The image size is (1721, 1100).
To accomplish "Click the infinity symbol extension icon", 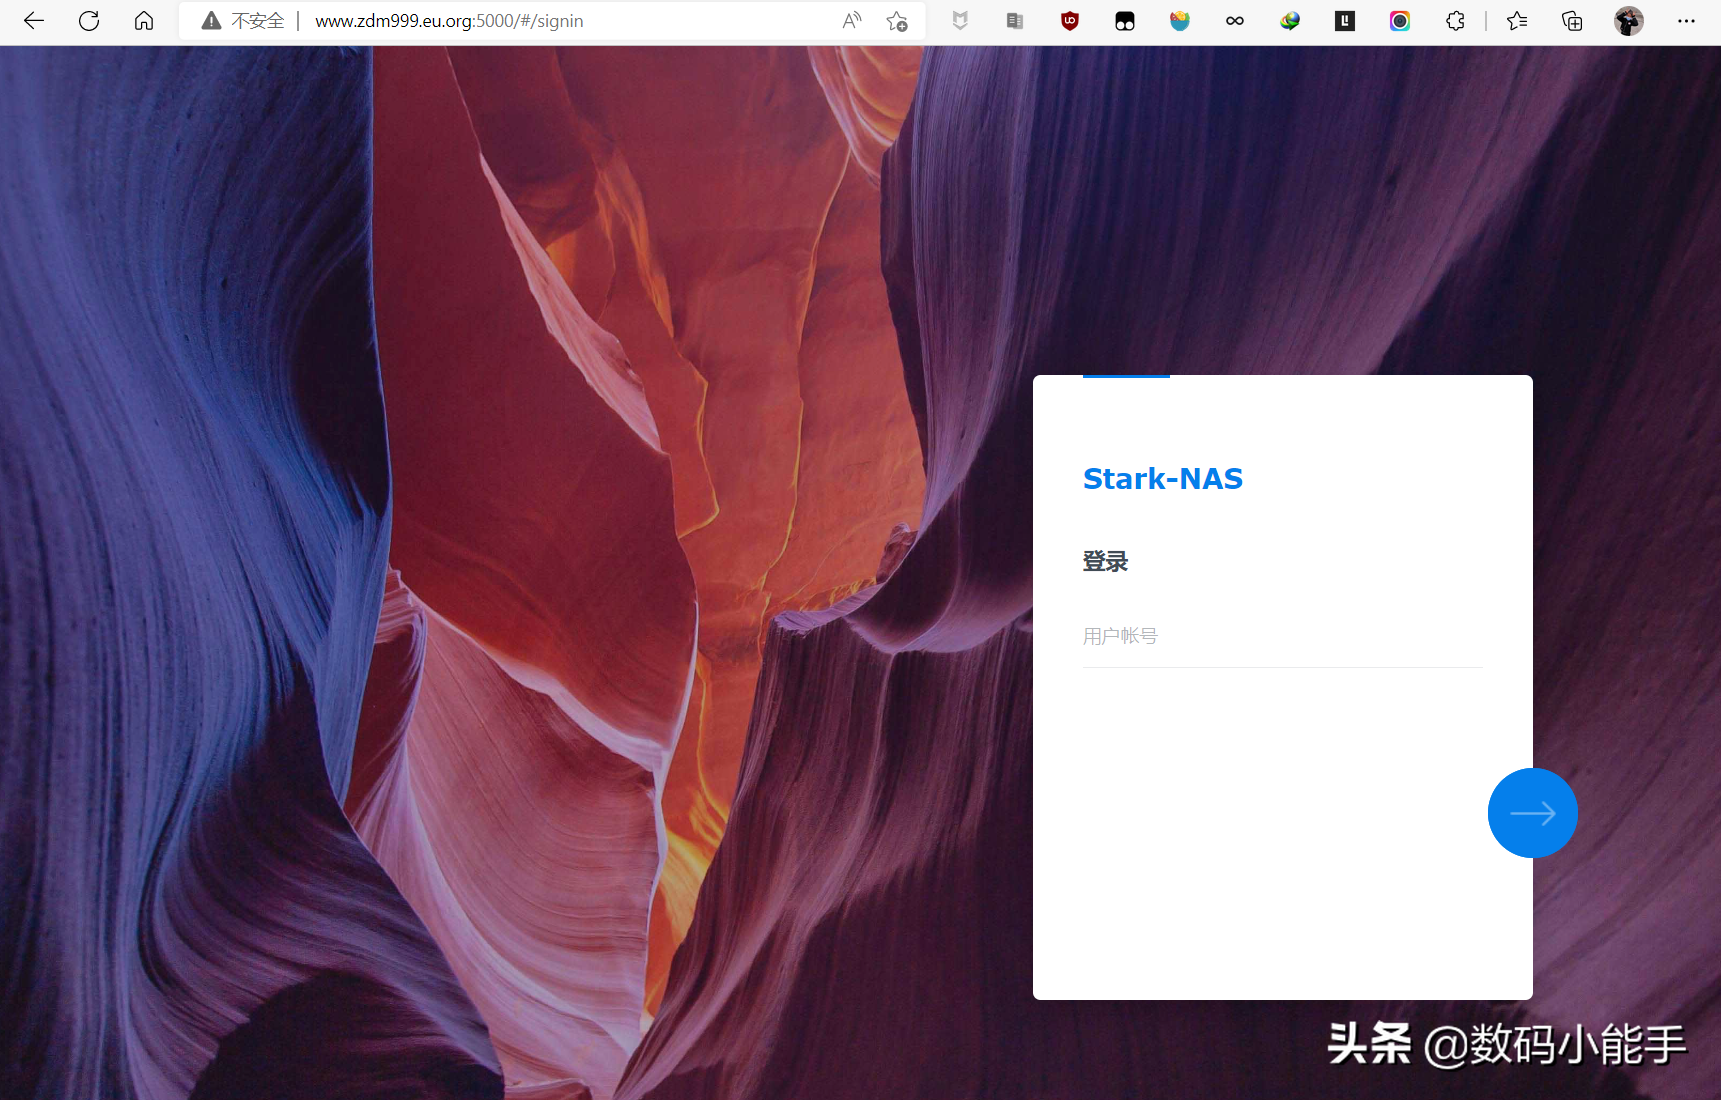I will [x=1235, y=21].
